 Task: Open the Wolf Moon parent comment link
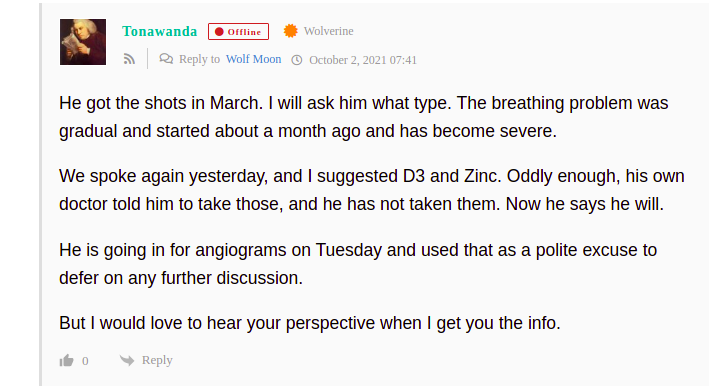tap(254, 59)
